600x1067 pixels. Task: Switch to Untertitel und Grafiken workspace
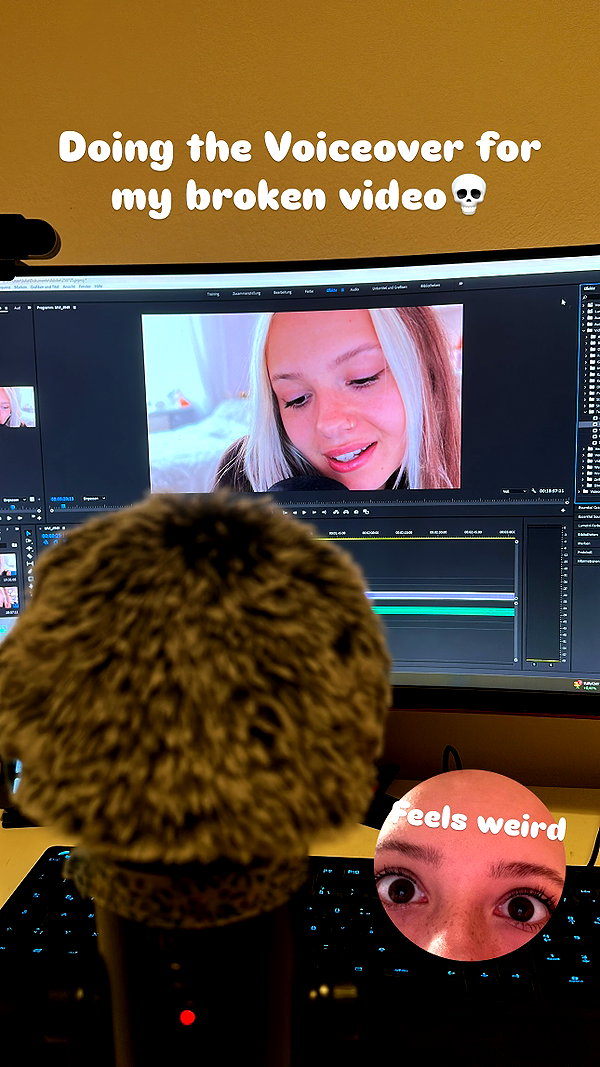(x=389, y=288)
